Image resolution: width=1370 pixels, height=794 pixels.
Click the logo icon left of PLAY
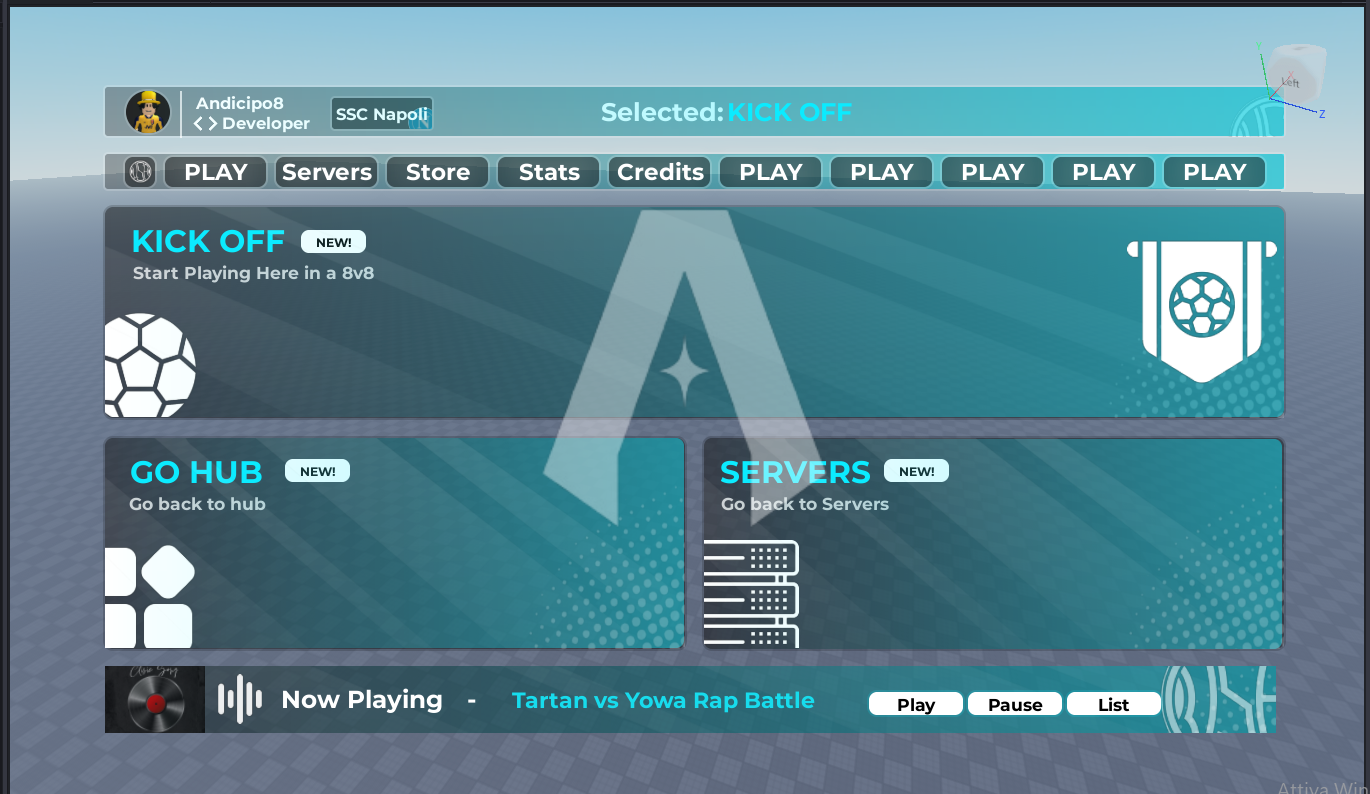(x=140, y=172)
